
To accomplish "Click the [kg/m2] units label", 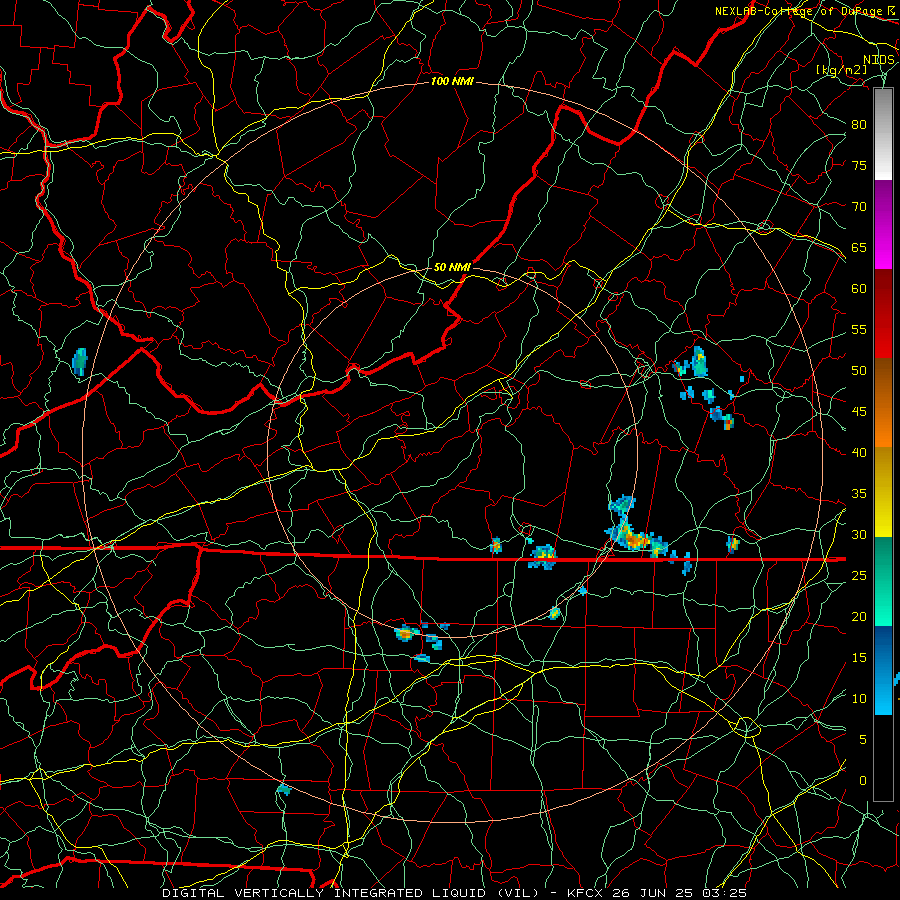I will point(842,70).
